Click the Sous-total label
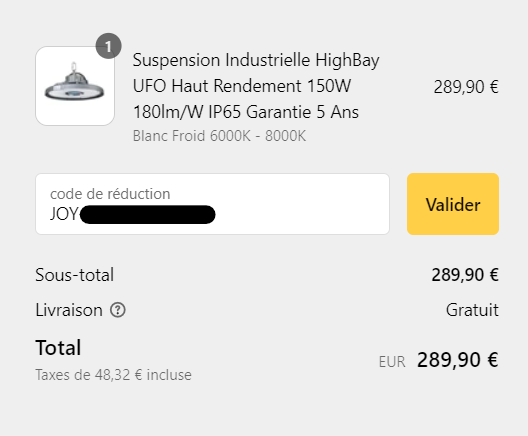Screen dimensions: 528x436 (x=74, y=275)
